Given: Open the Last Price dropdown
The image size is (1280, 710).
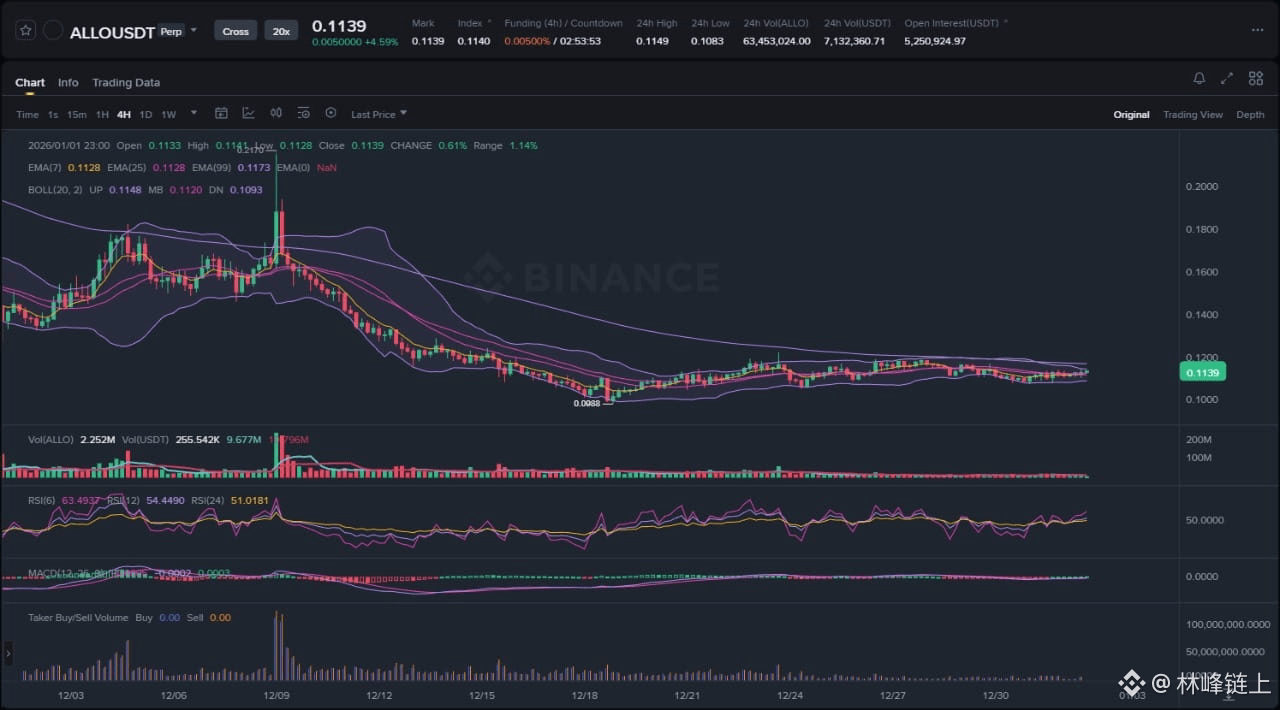Looking at the screenshot, I should tap(379, 115).
